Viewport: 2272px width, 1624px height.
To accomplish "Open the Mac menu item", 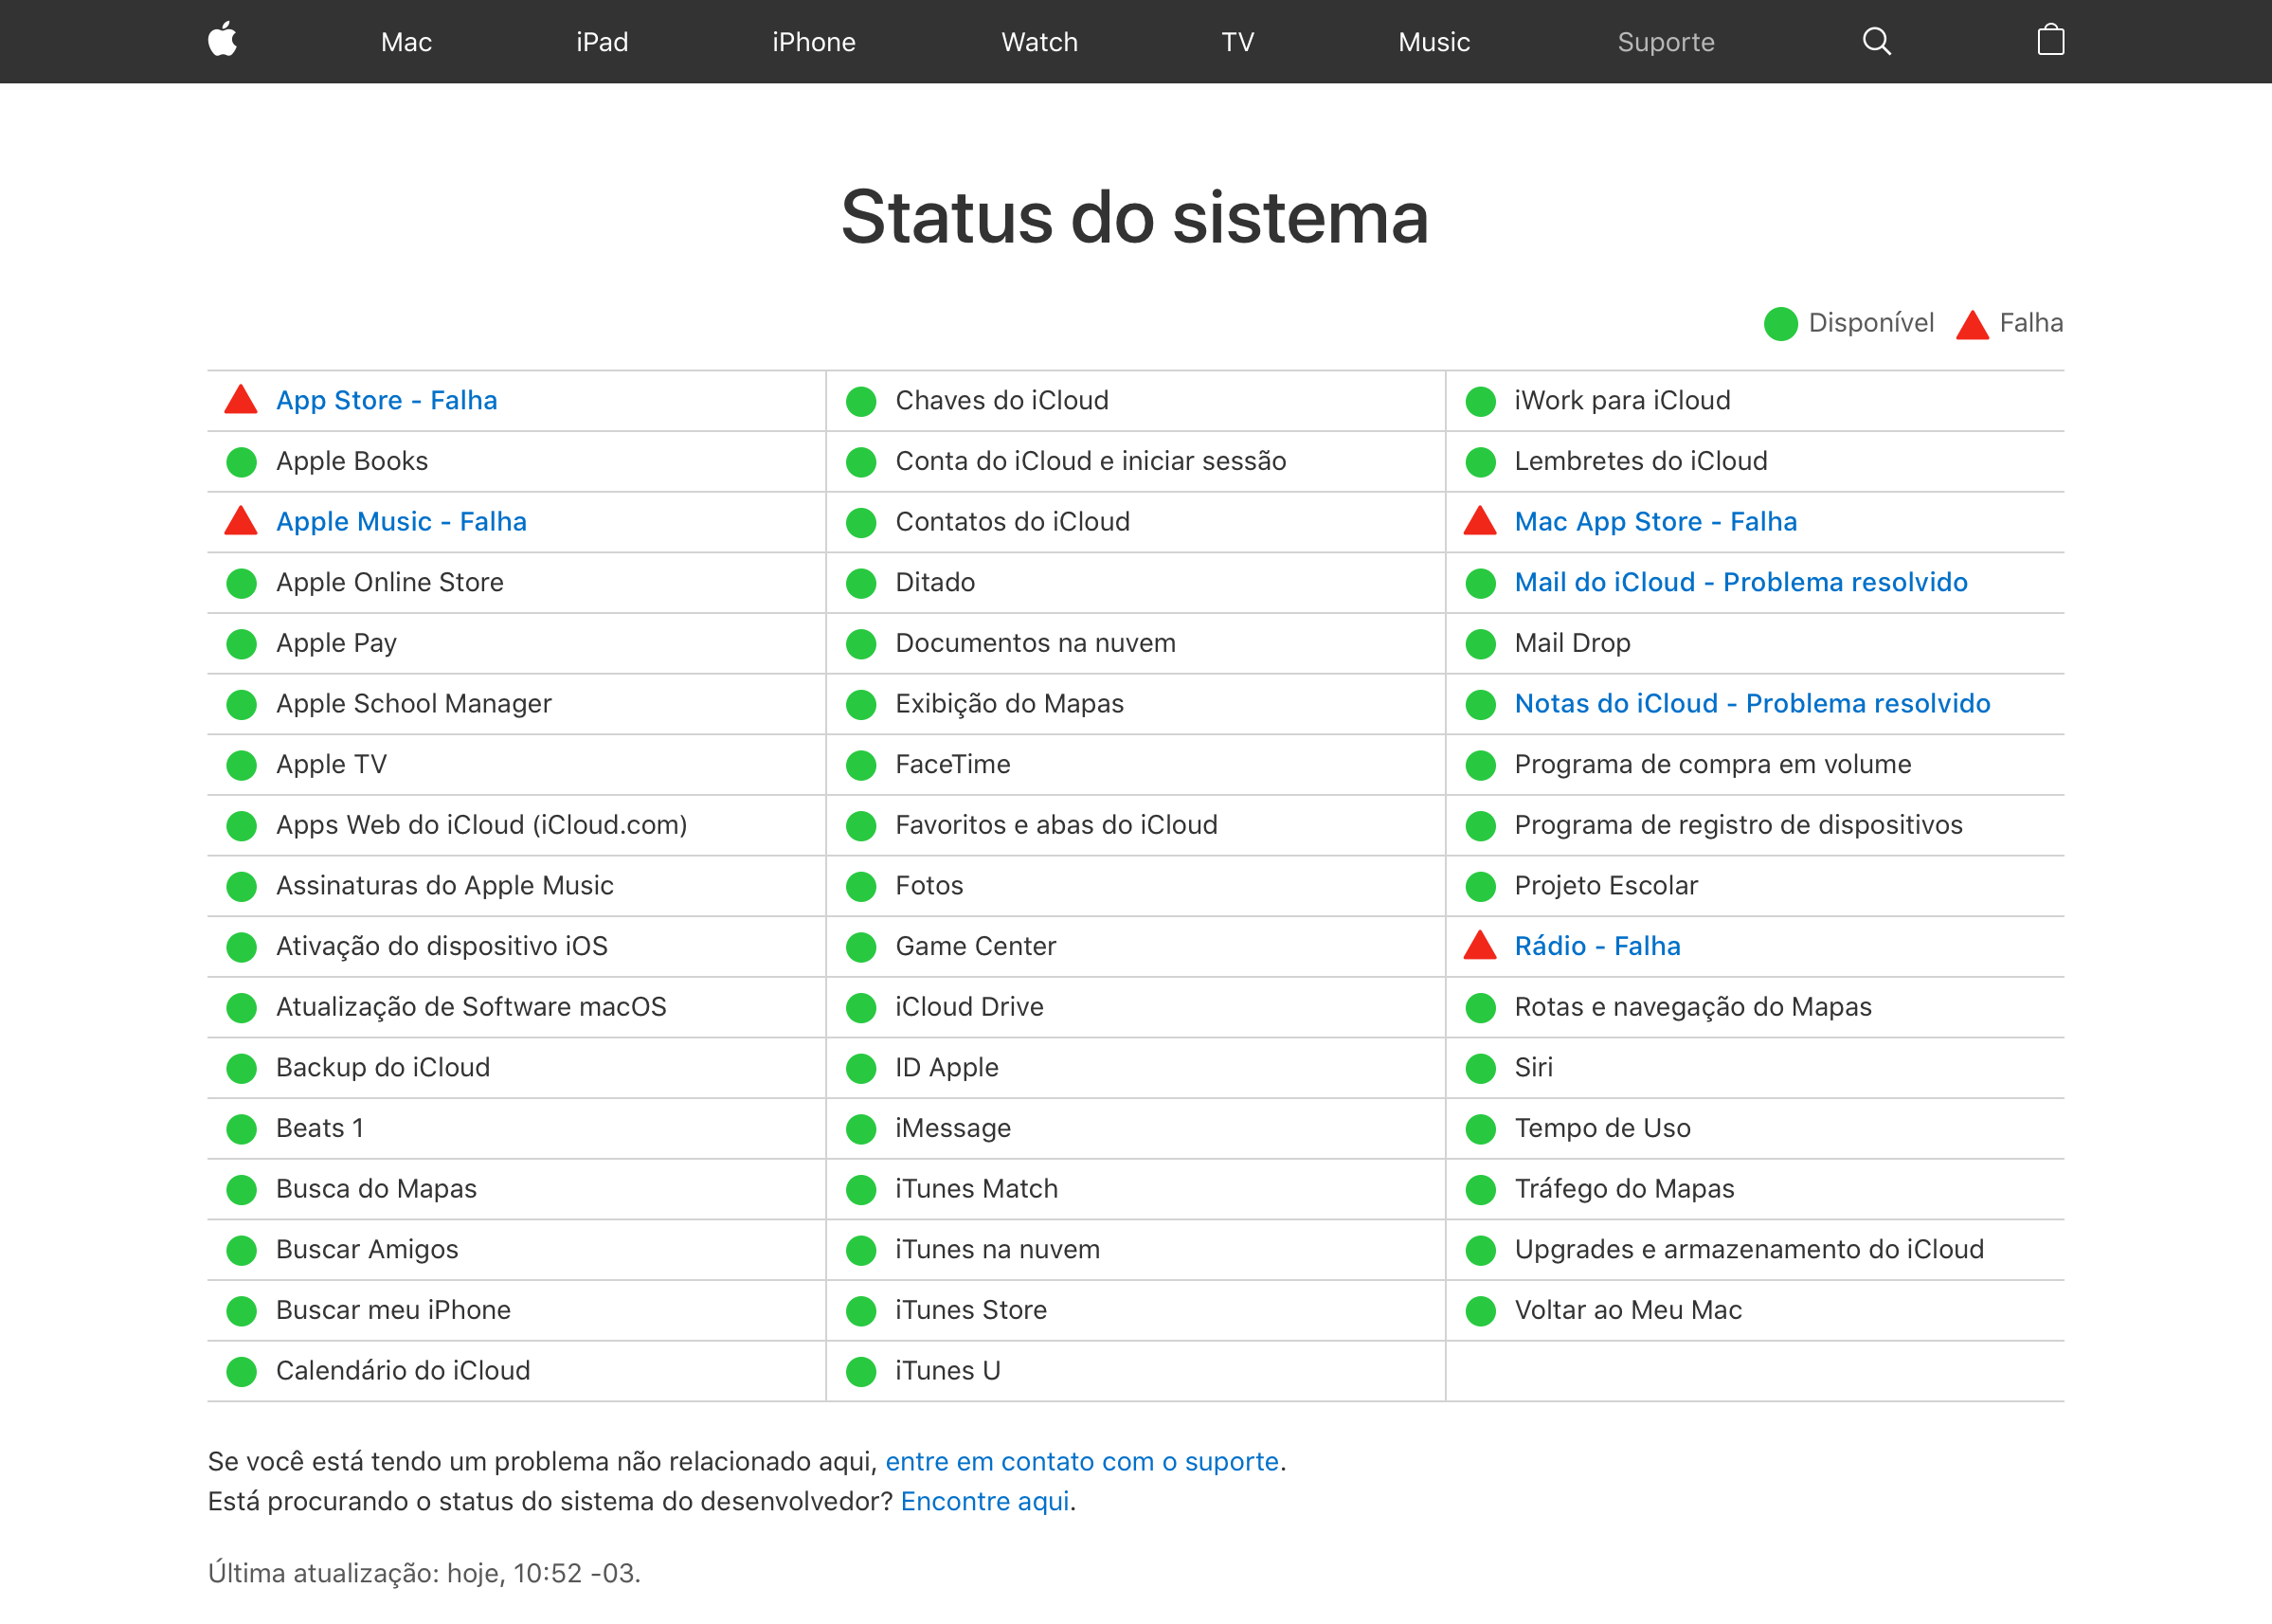I will tap(406, 42).
